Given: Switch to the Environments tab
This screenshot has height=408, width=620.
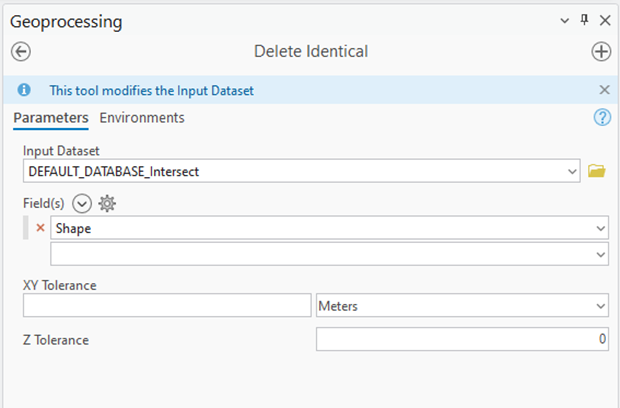Looking at the screenshot, I should click(x=142, y=118).
